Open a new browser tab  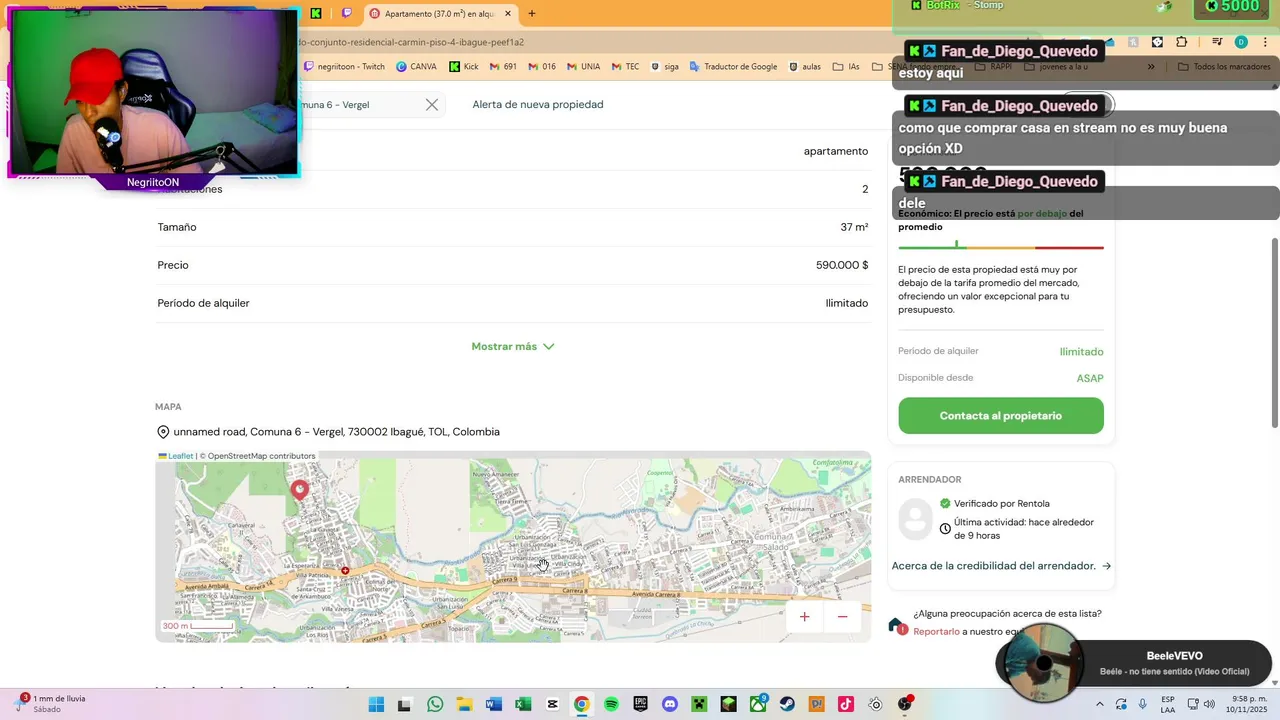point(532,14)
